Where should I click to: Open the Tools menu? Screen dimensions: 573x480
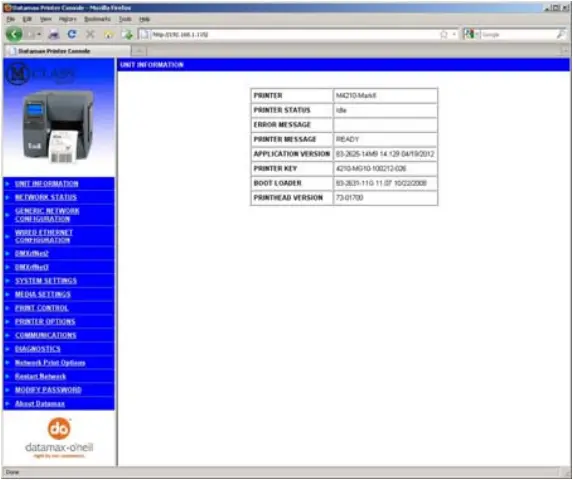[125, 19]
